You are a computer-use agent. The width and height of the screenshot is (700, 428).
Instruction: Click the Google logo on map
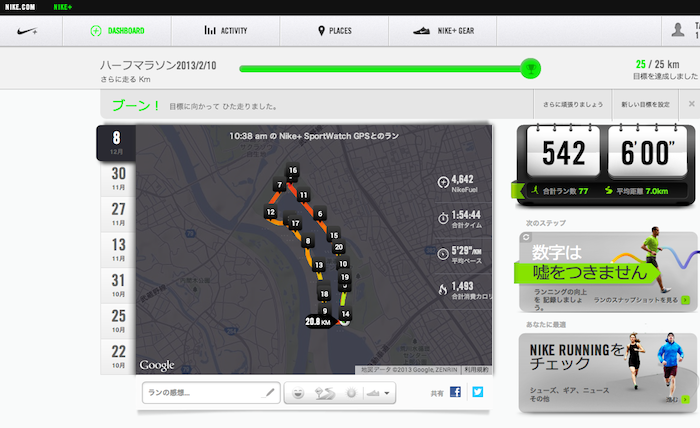point(157,365)
